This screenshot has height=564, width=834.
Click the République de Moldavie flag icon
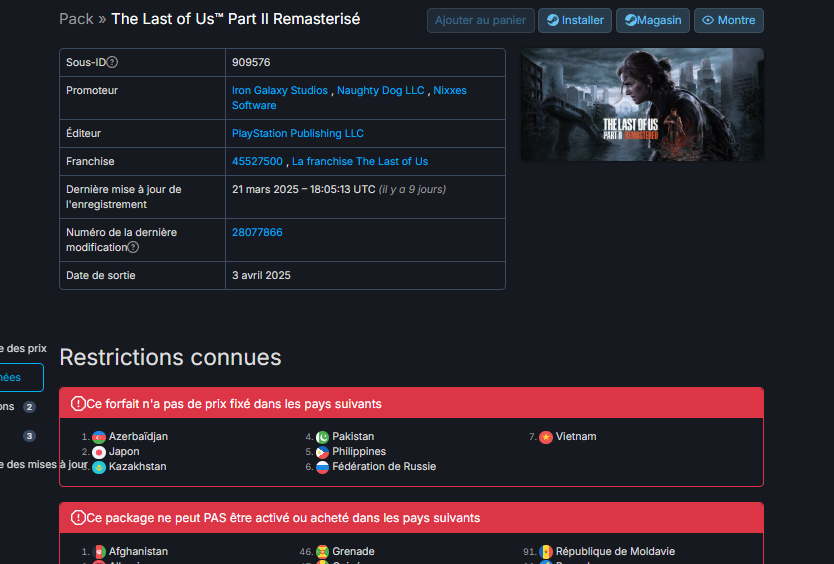[546, 552]
